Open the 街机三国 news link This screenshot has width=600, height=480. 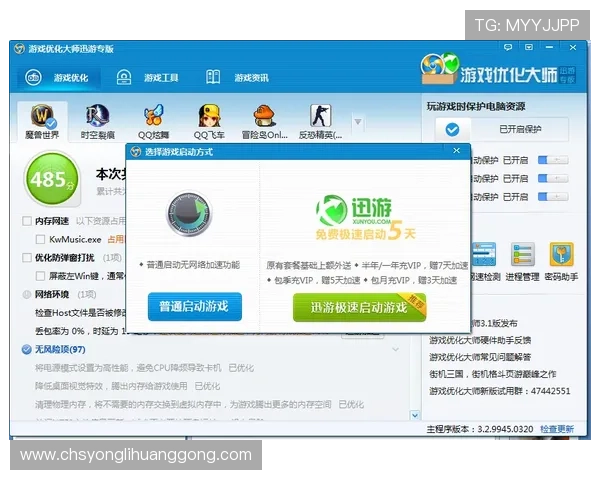492,374
